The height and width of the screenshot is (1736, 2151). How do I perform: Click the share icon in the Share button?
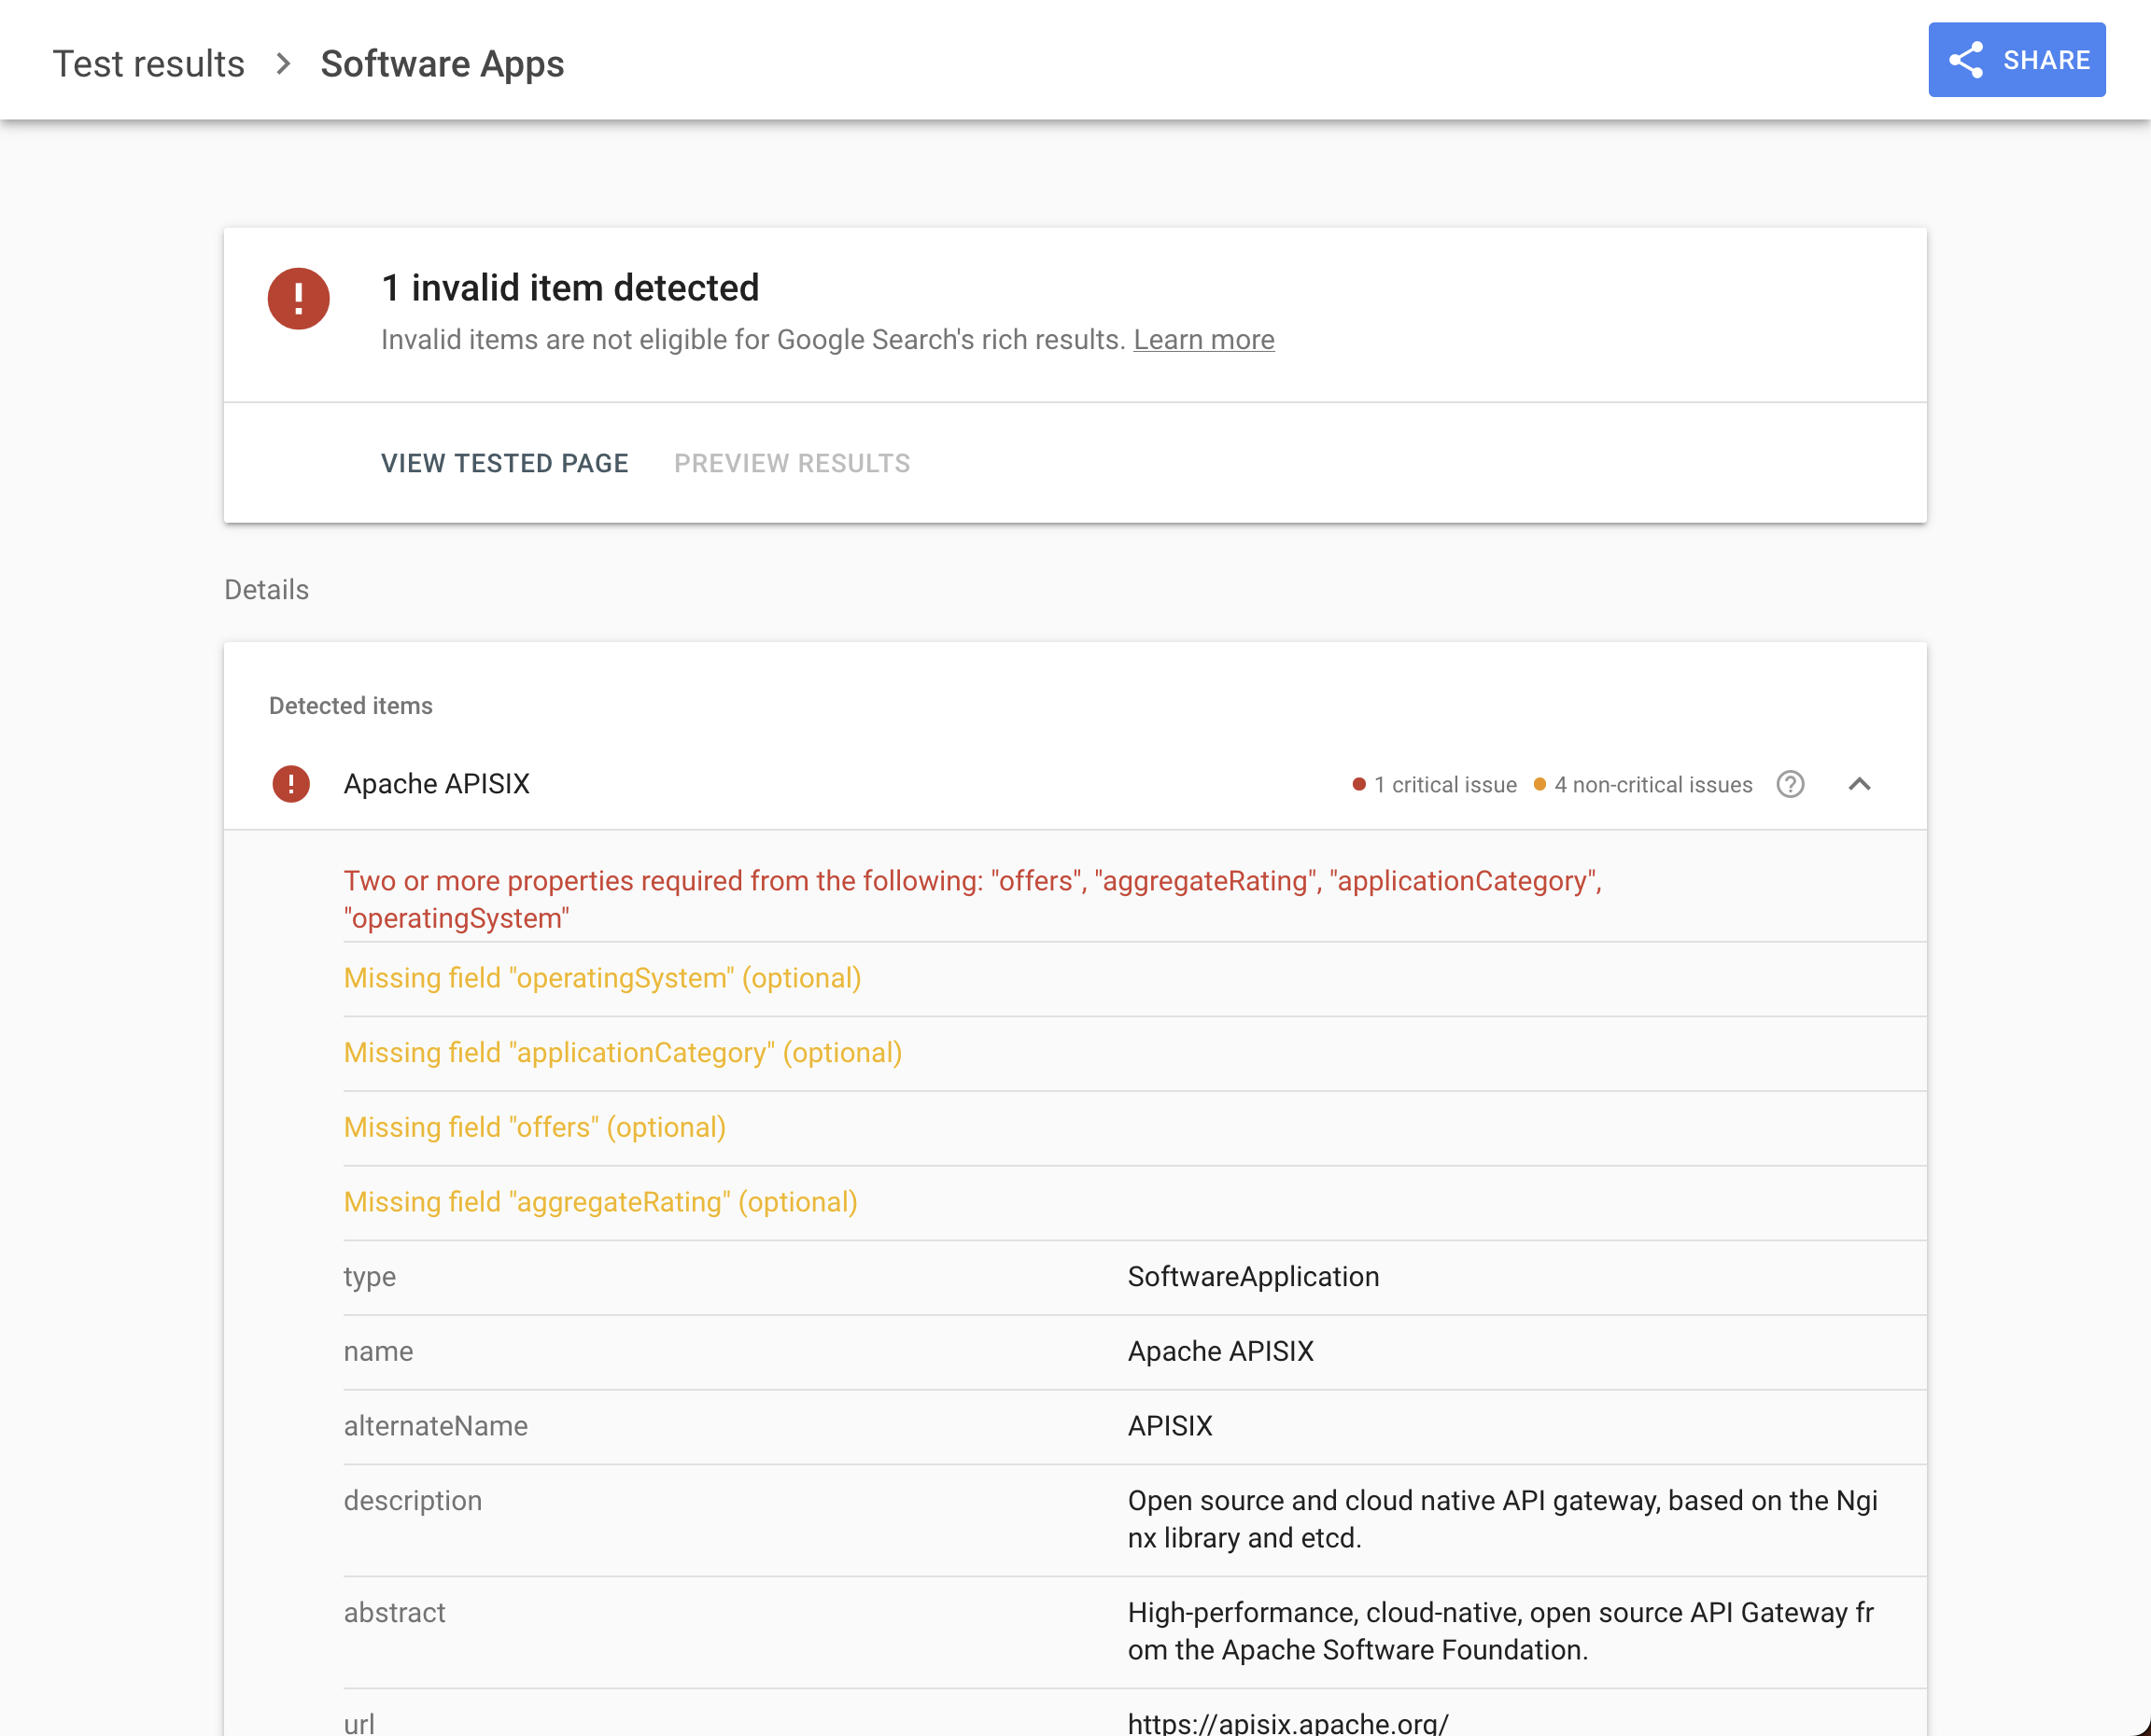point(1965,60)
